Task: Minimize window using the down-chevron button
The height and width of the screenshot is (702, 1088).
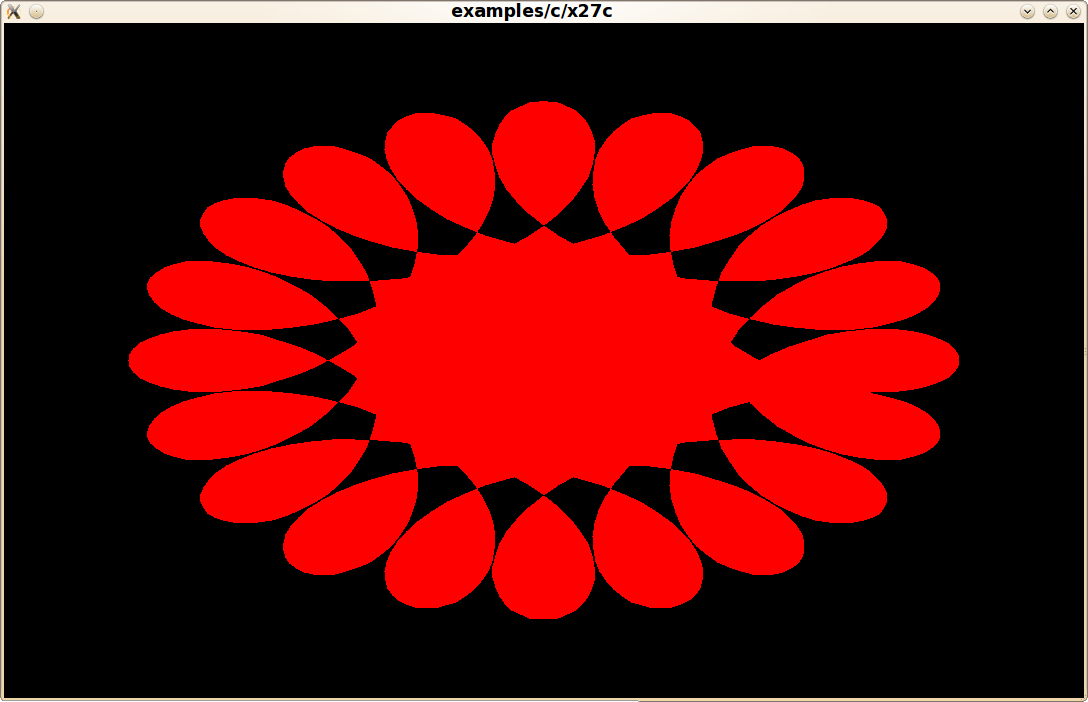Action: tap(1027, 12)
